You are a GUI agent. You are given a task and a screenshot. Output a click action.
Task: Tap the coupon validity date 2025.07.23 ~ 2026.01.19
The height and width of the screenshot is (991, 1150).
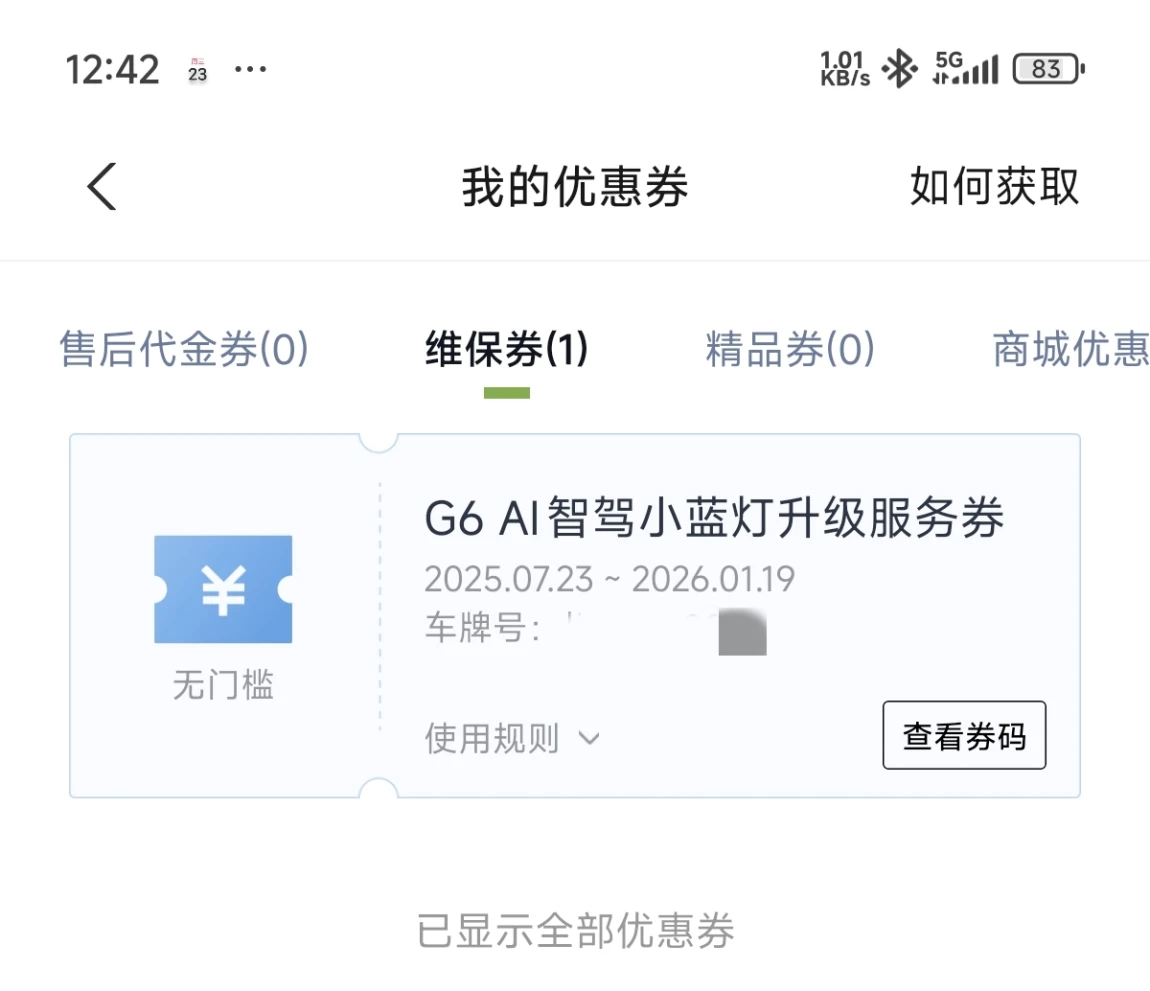609,579
